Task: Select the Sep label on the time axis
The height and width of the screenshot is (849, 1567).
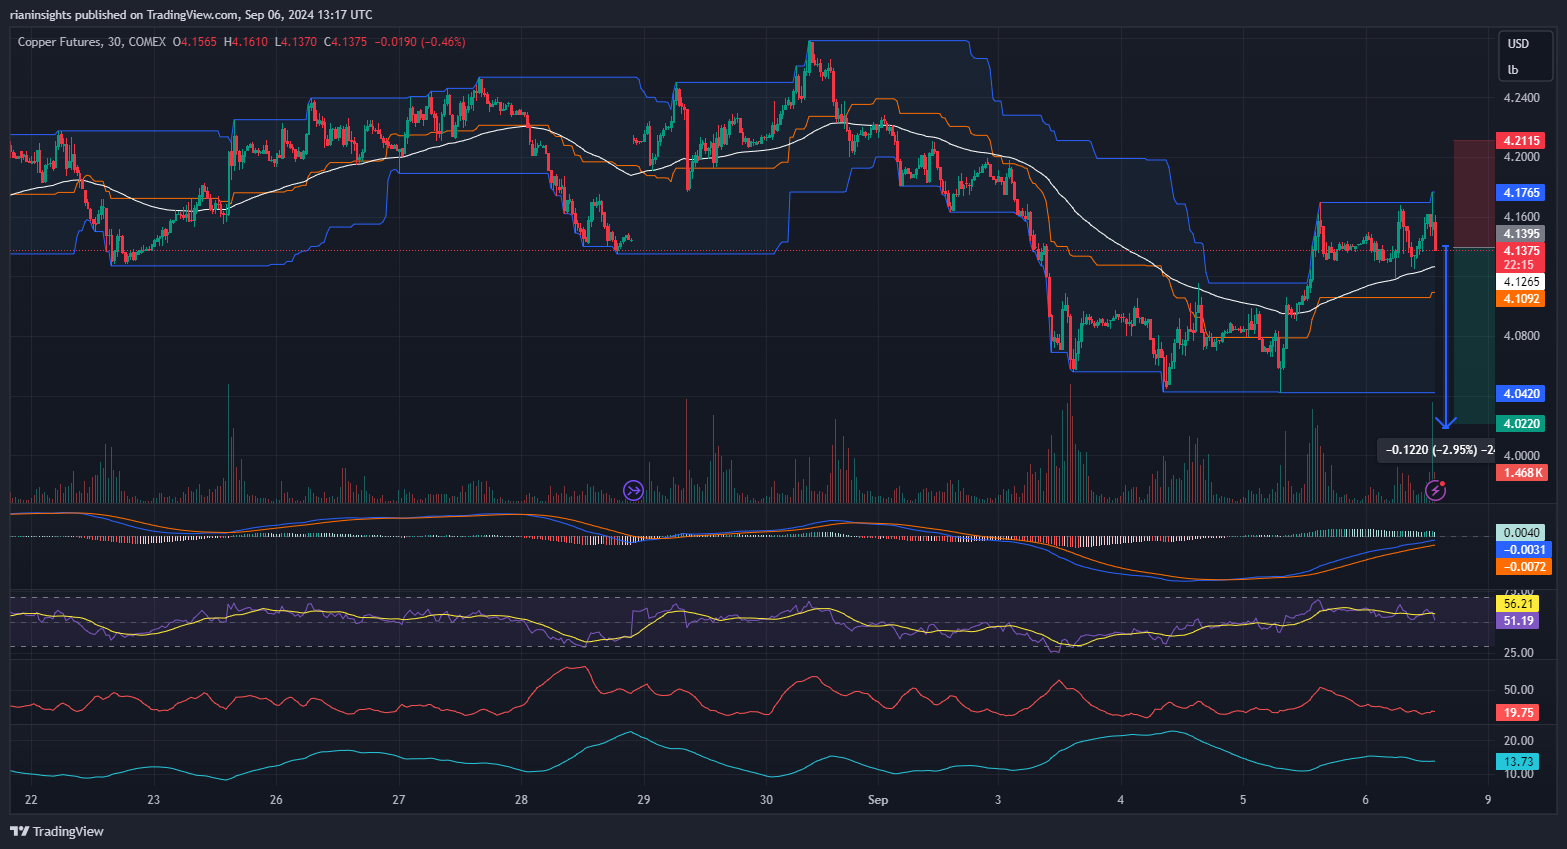Action: pyautogui.click(x=878, y=800)
